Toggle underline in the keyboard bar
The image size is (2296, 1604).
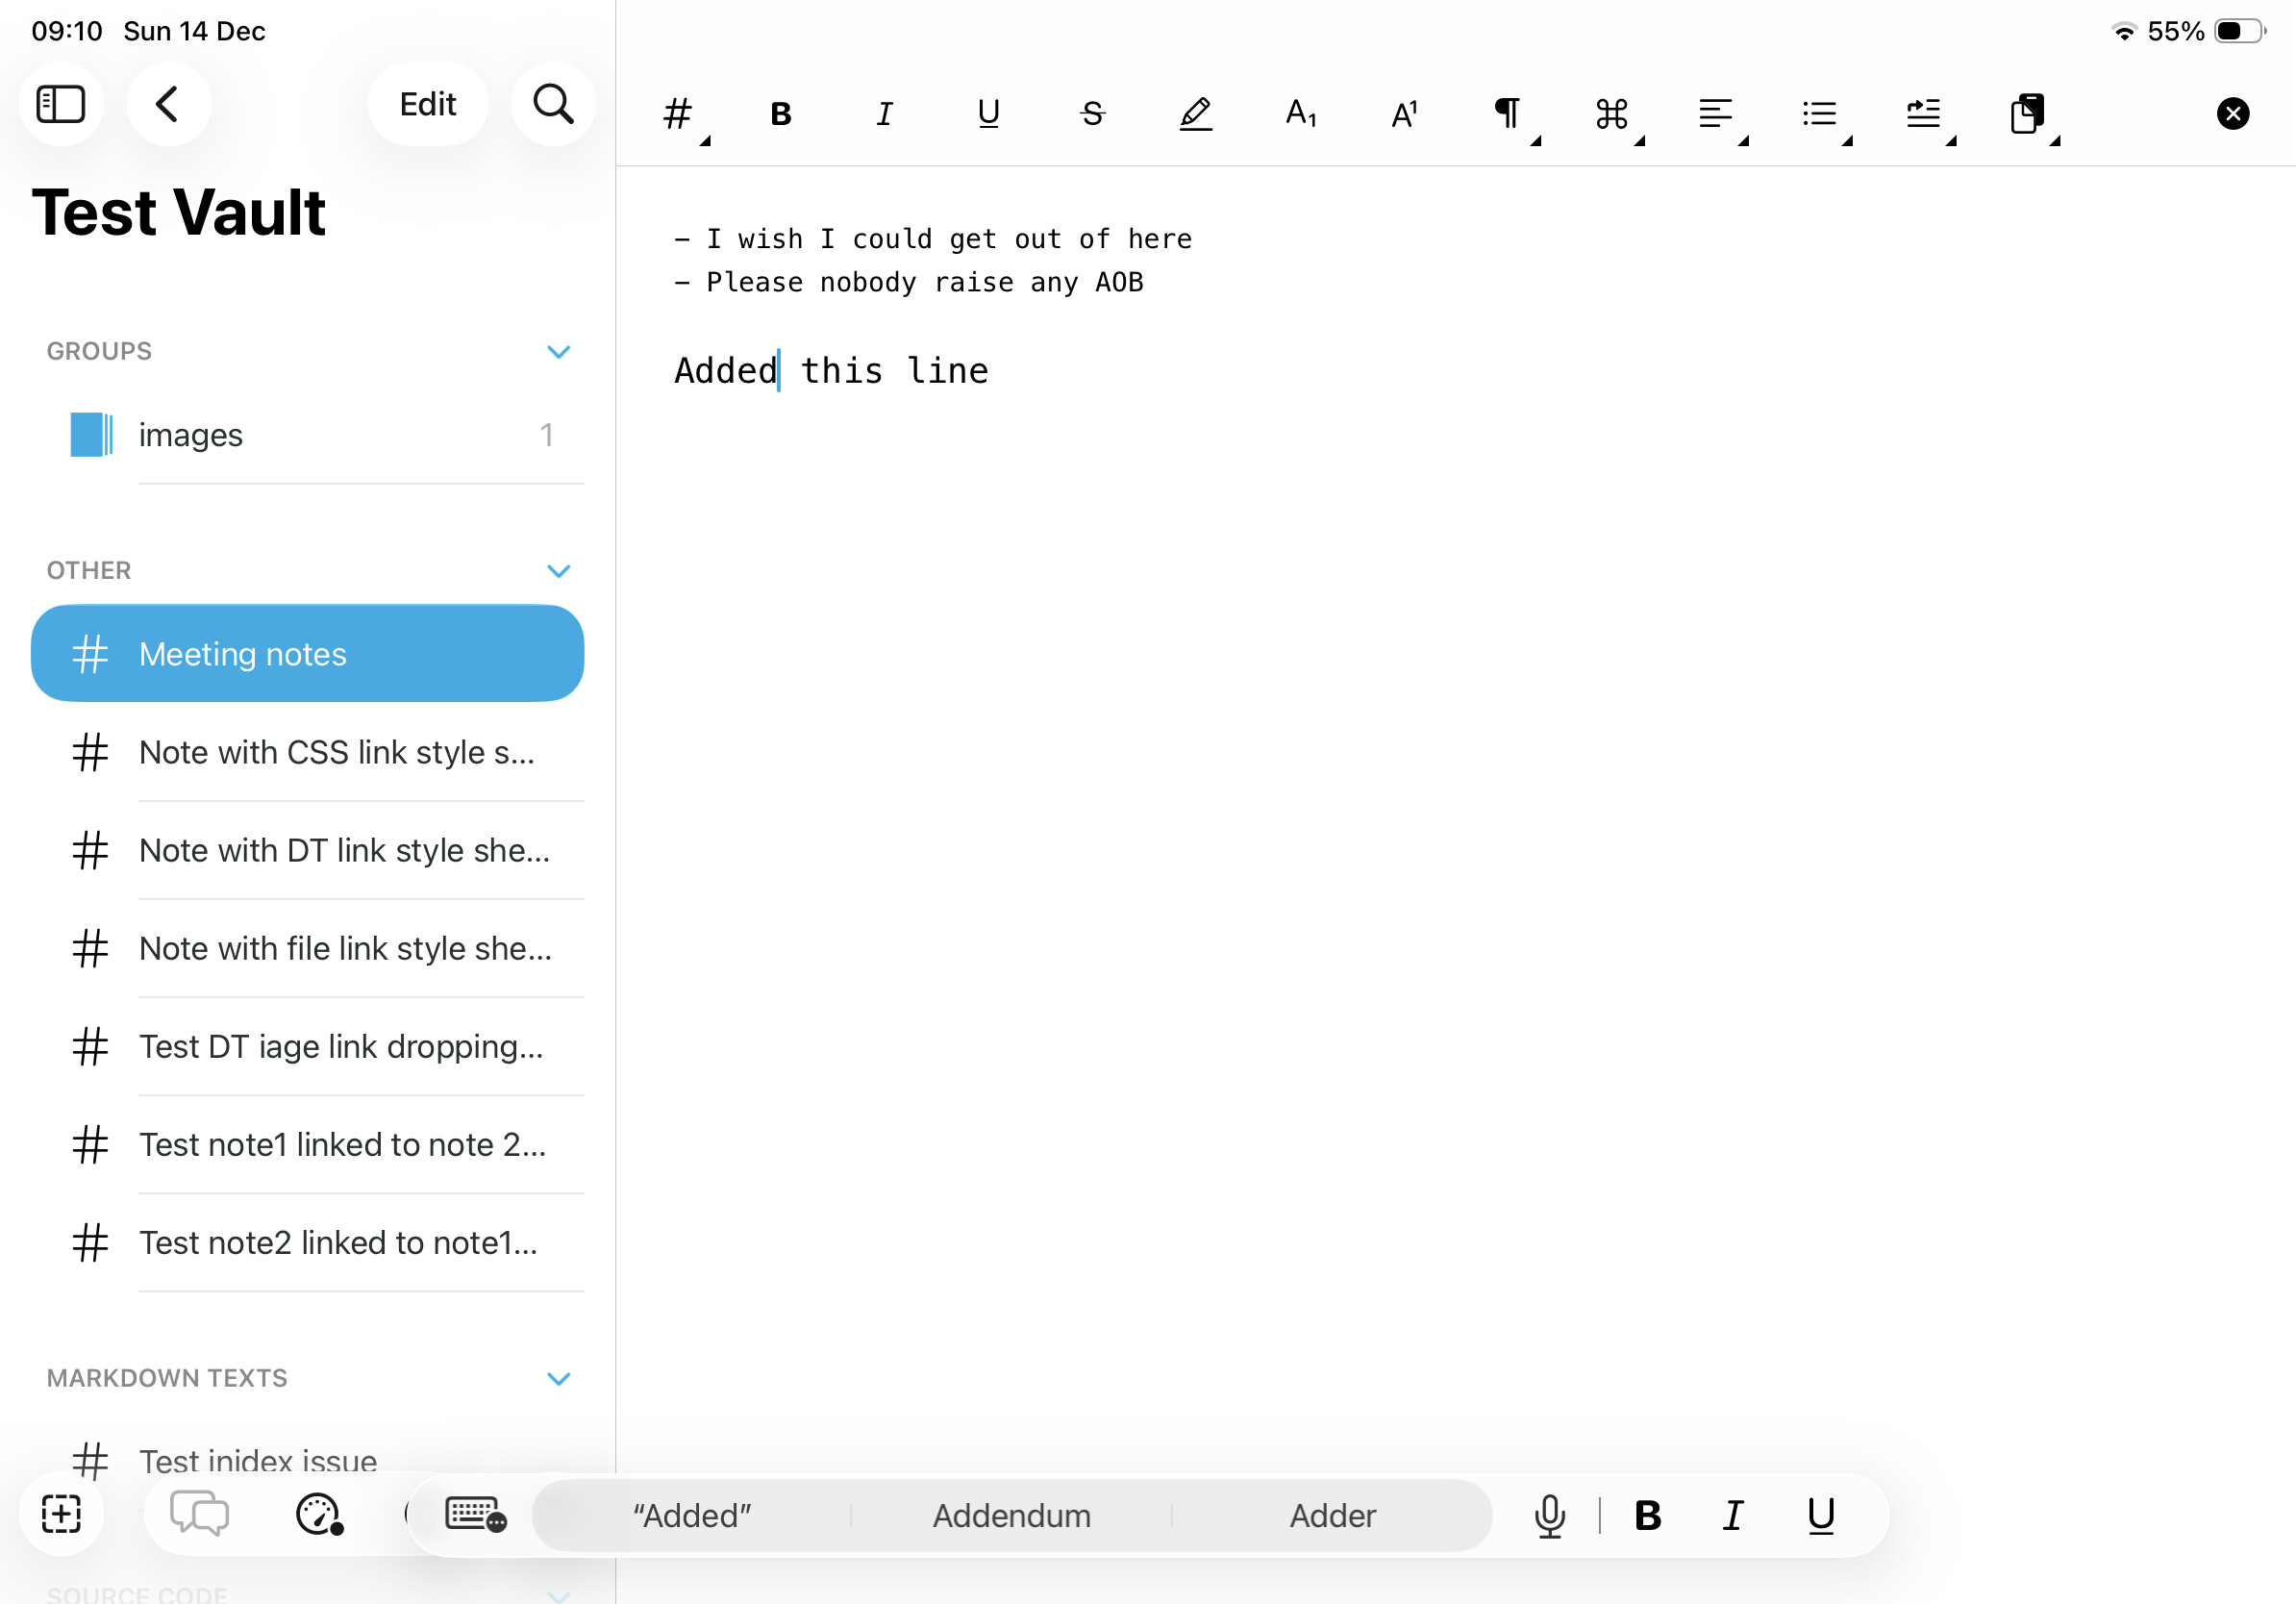click(1820, 1515)
